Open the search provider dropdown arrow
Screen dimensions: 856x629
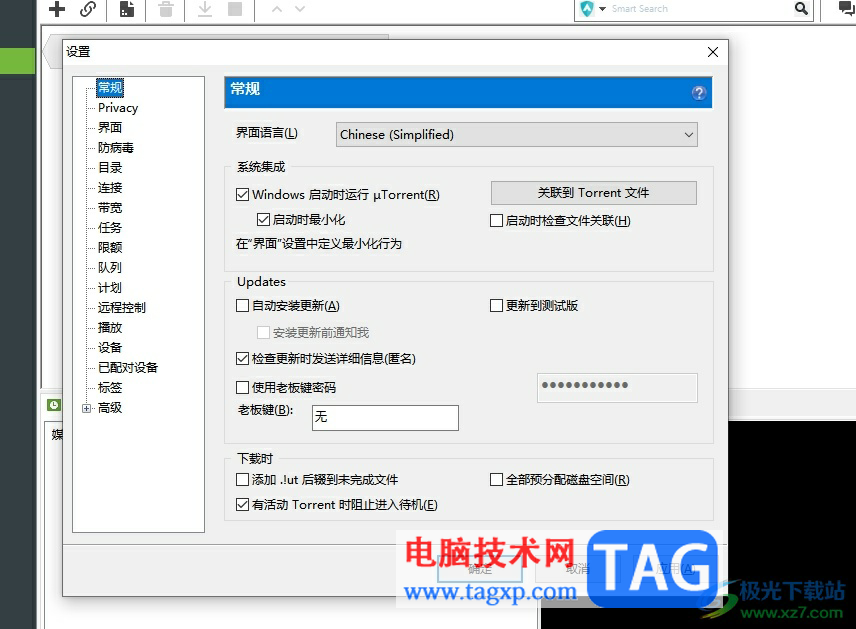tap(603, 9)
